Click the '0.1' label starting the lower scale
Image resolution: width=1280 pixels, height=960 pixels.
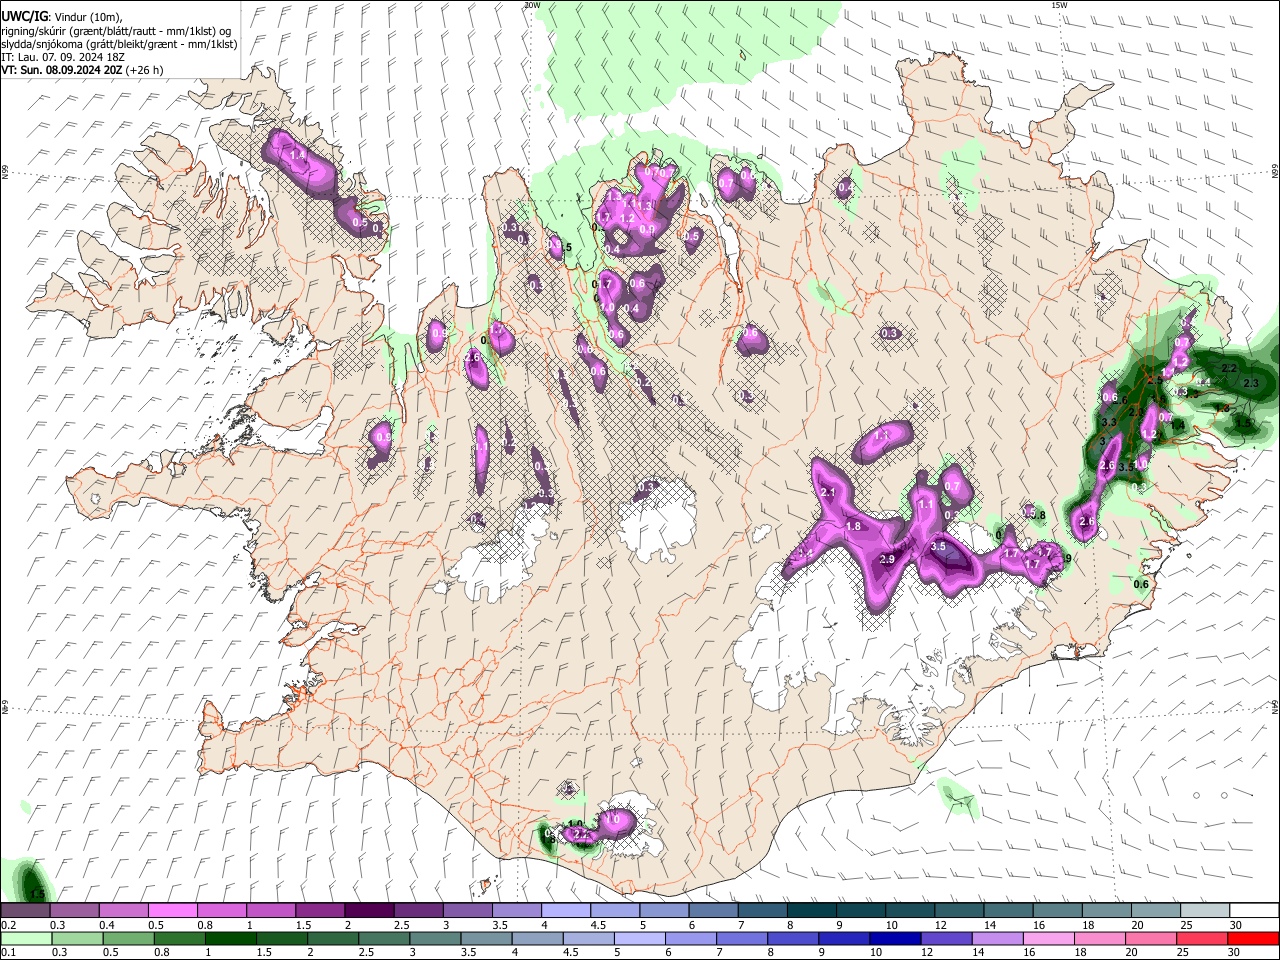8,952
